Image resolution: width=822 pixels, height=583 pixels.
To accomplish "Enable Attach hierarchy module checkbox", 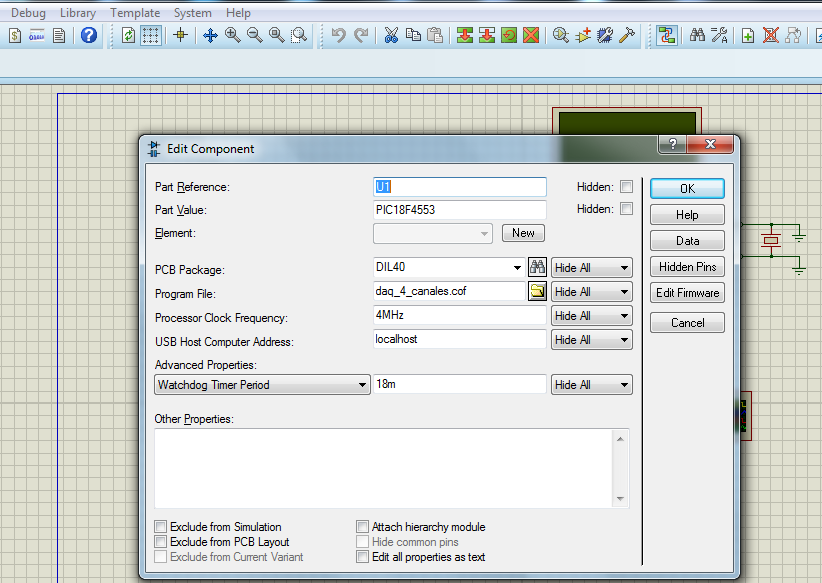I will 362,526.
